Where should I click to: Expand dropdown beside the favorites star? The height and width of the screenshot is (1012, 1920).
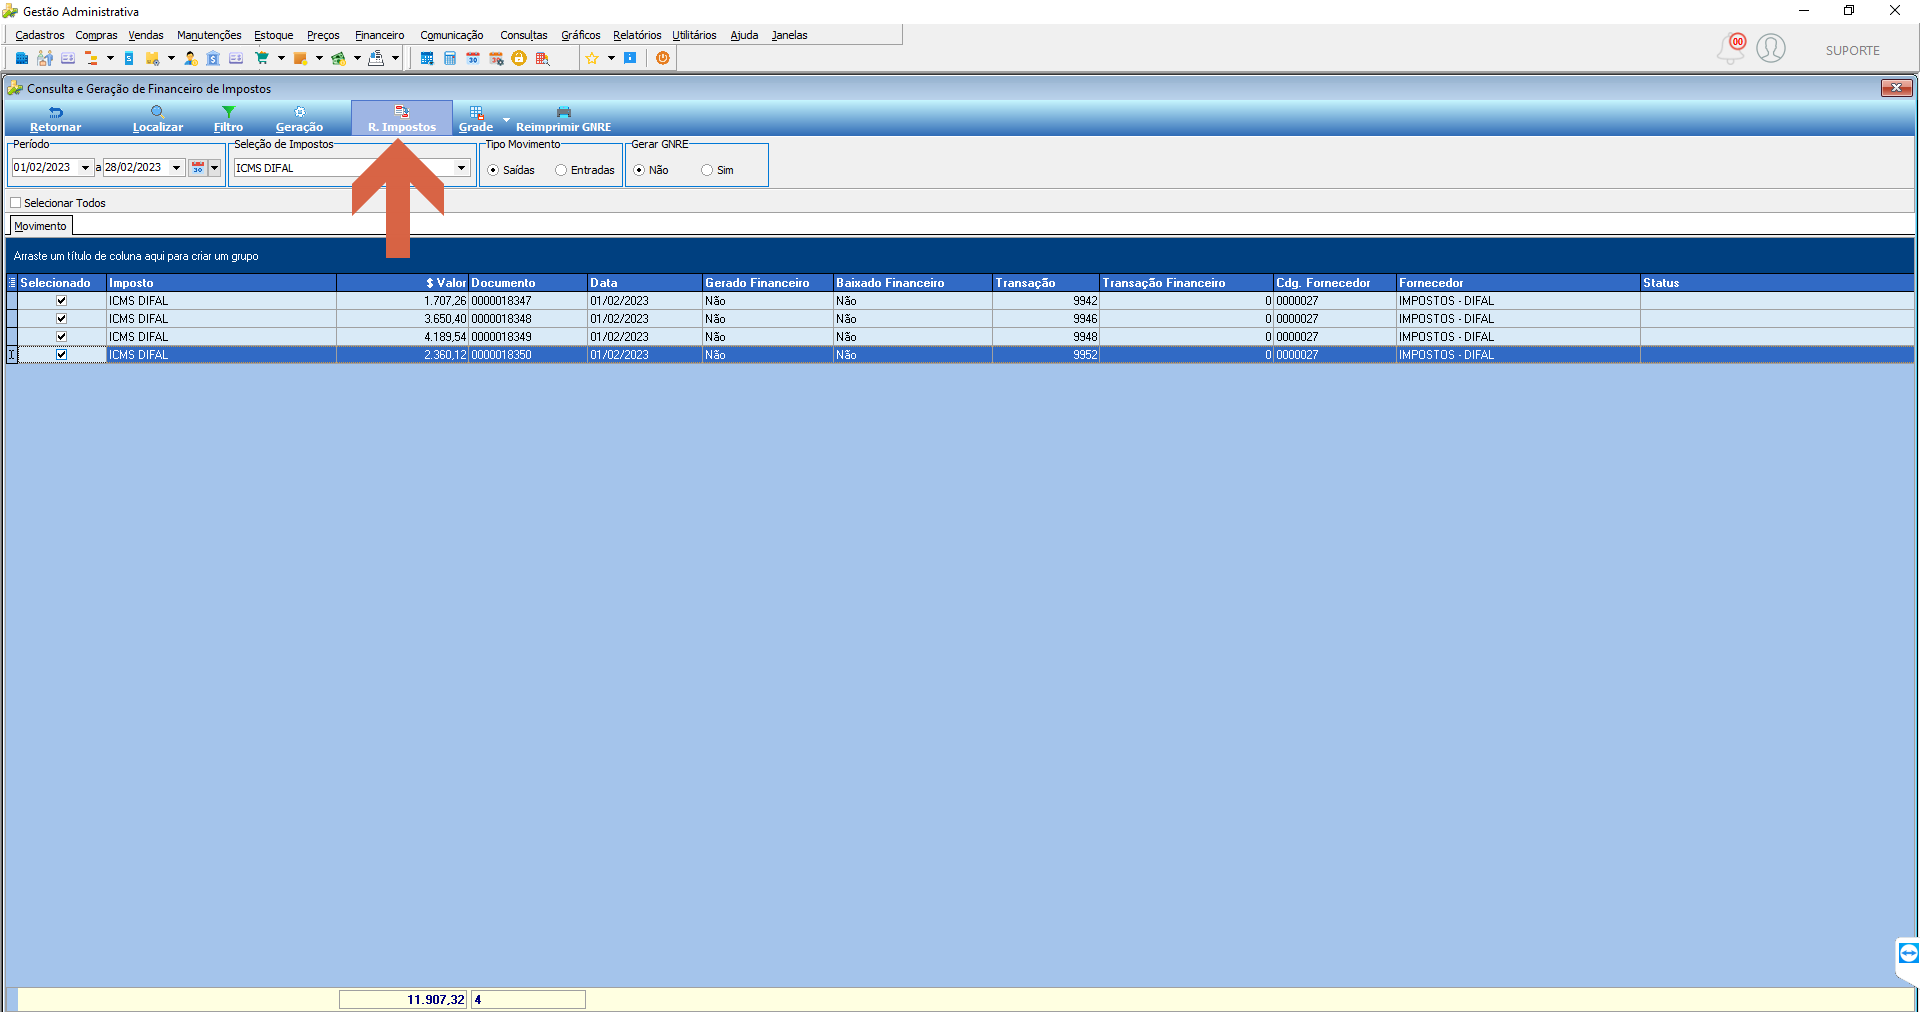tap(611, 58)
